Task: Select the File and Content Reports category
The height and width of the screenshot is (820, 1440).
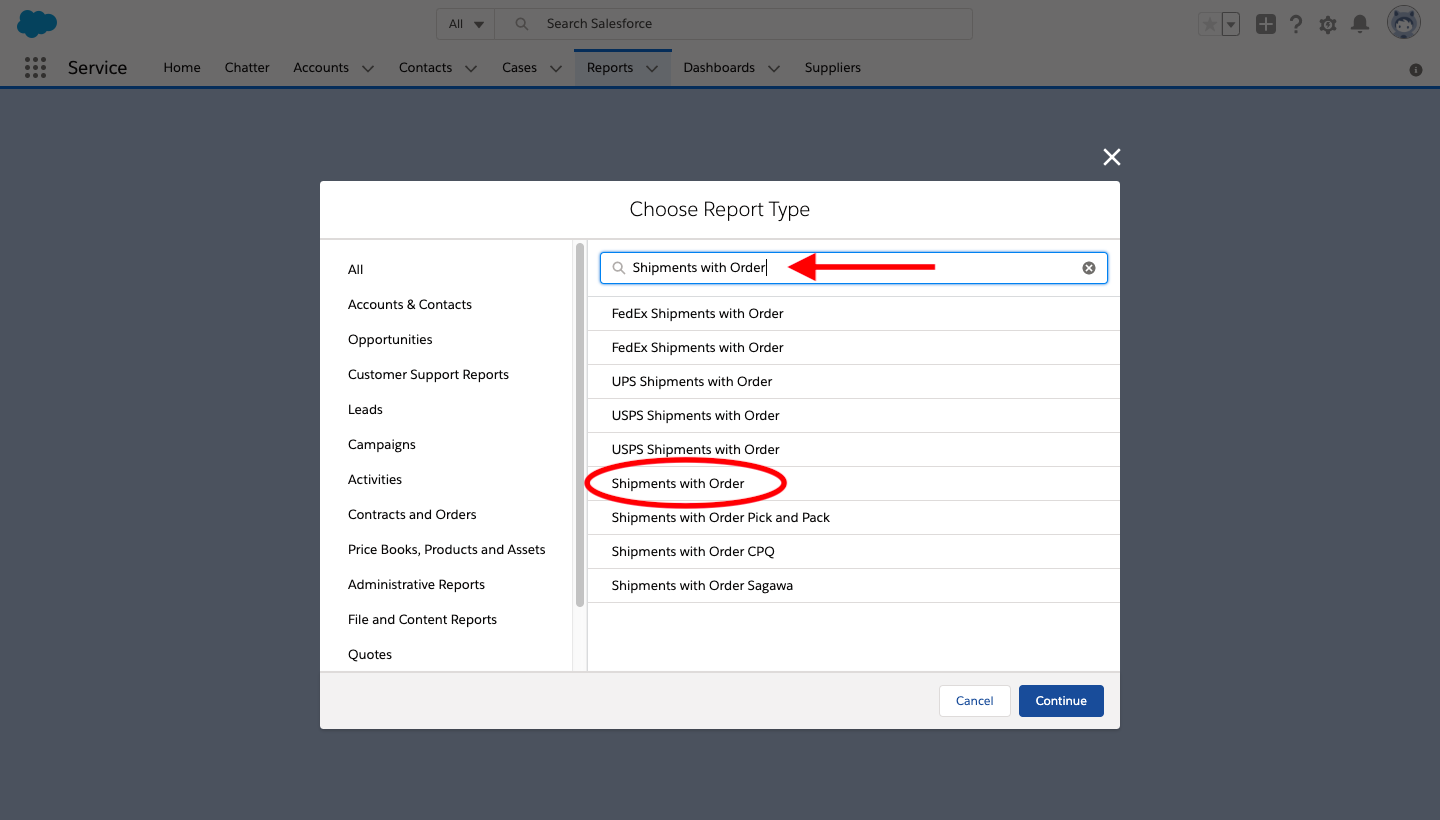Action: [x=422, y=620]
